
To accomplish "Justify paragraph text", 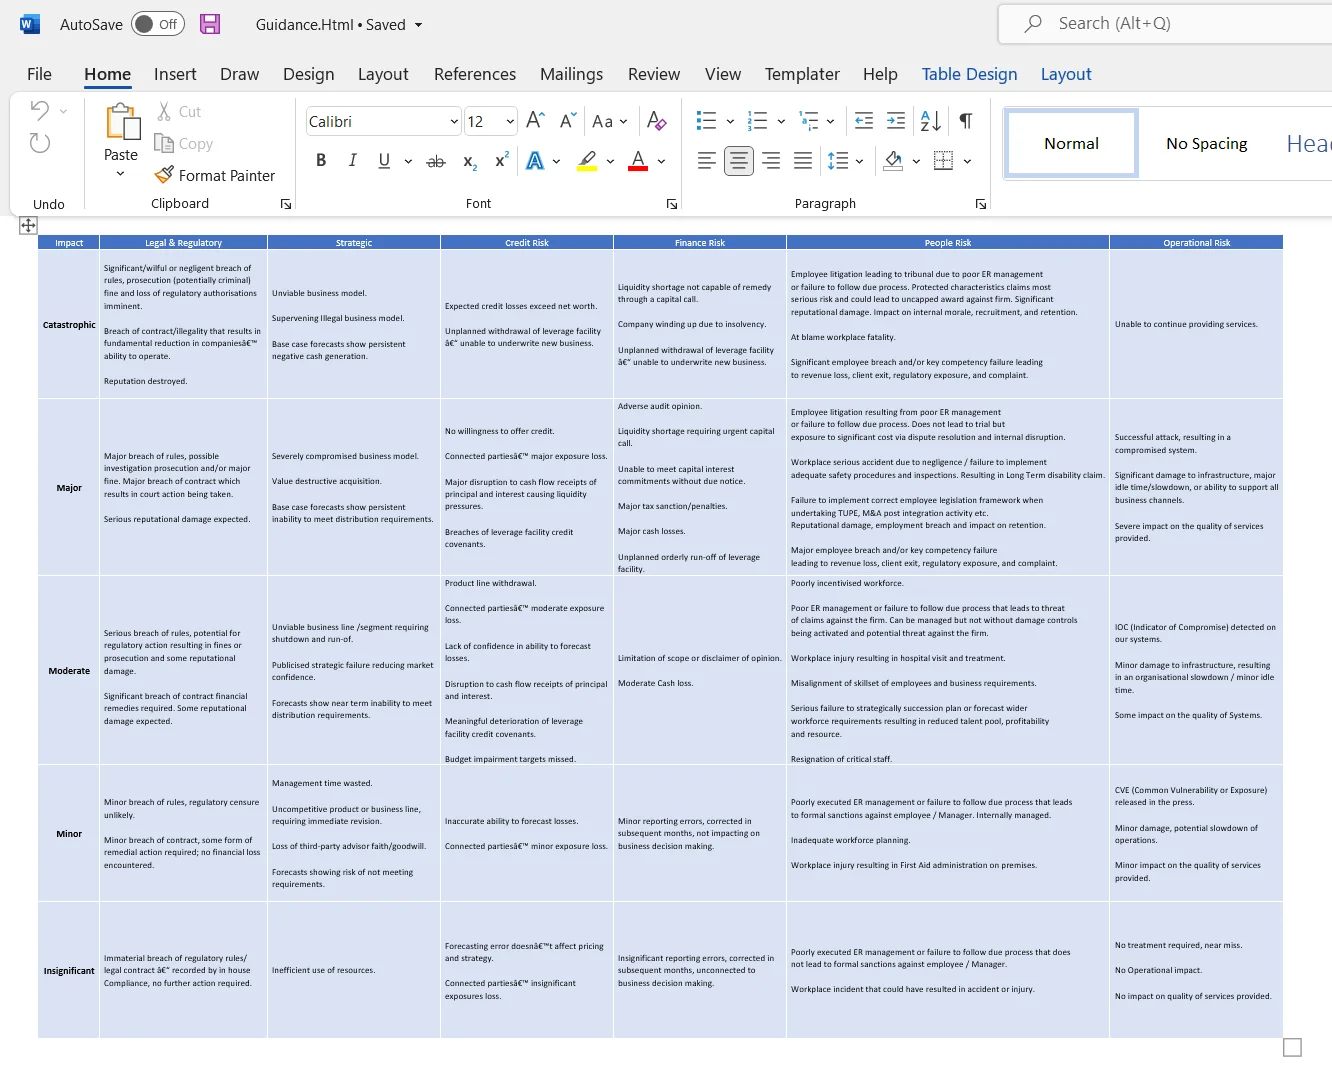I will [x=803, y=160].
